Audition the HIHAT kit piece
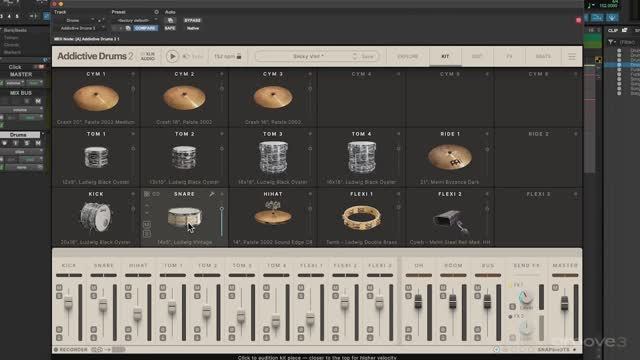The height and width of the screenshot is (360, 640). [273, 213]
